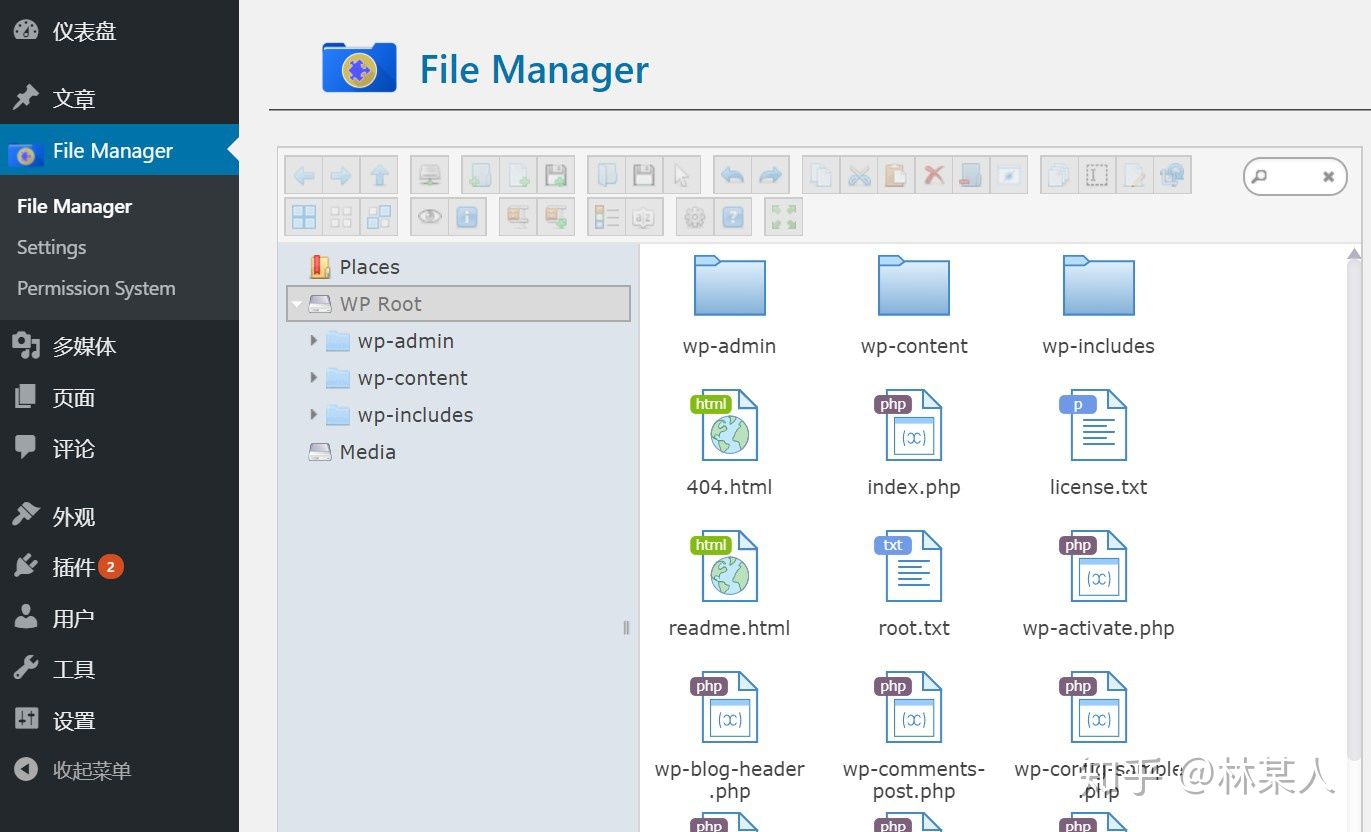Image resolution: width=1371 pixels, height=832 pixels.
Task: Click the Duplicate files icon
Action: (x=1059, y=176)
